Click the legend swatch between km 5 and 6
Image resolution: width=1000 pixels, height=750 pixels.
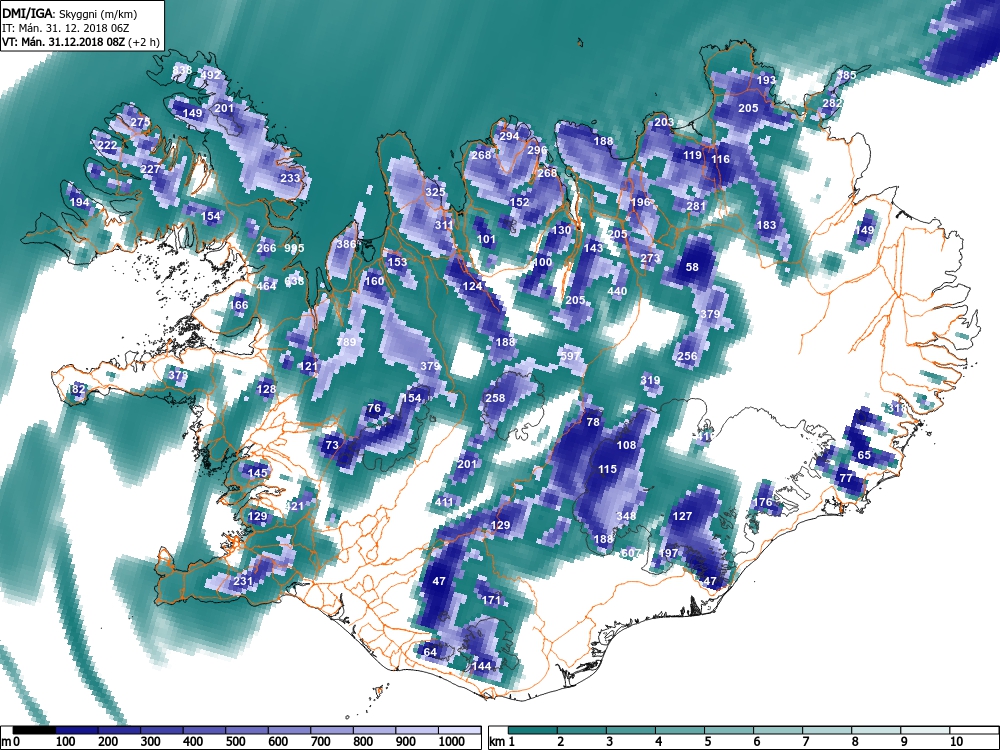pyautogui.click(x=729, y=730)
